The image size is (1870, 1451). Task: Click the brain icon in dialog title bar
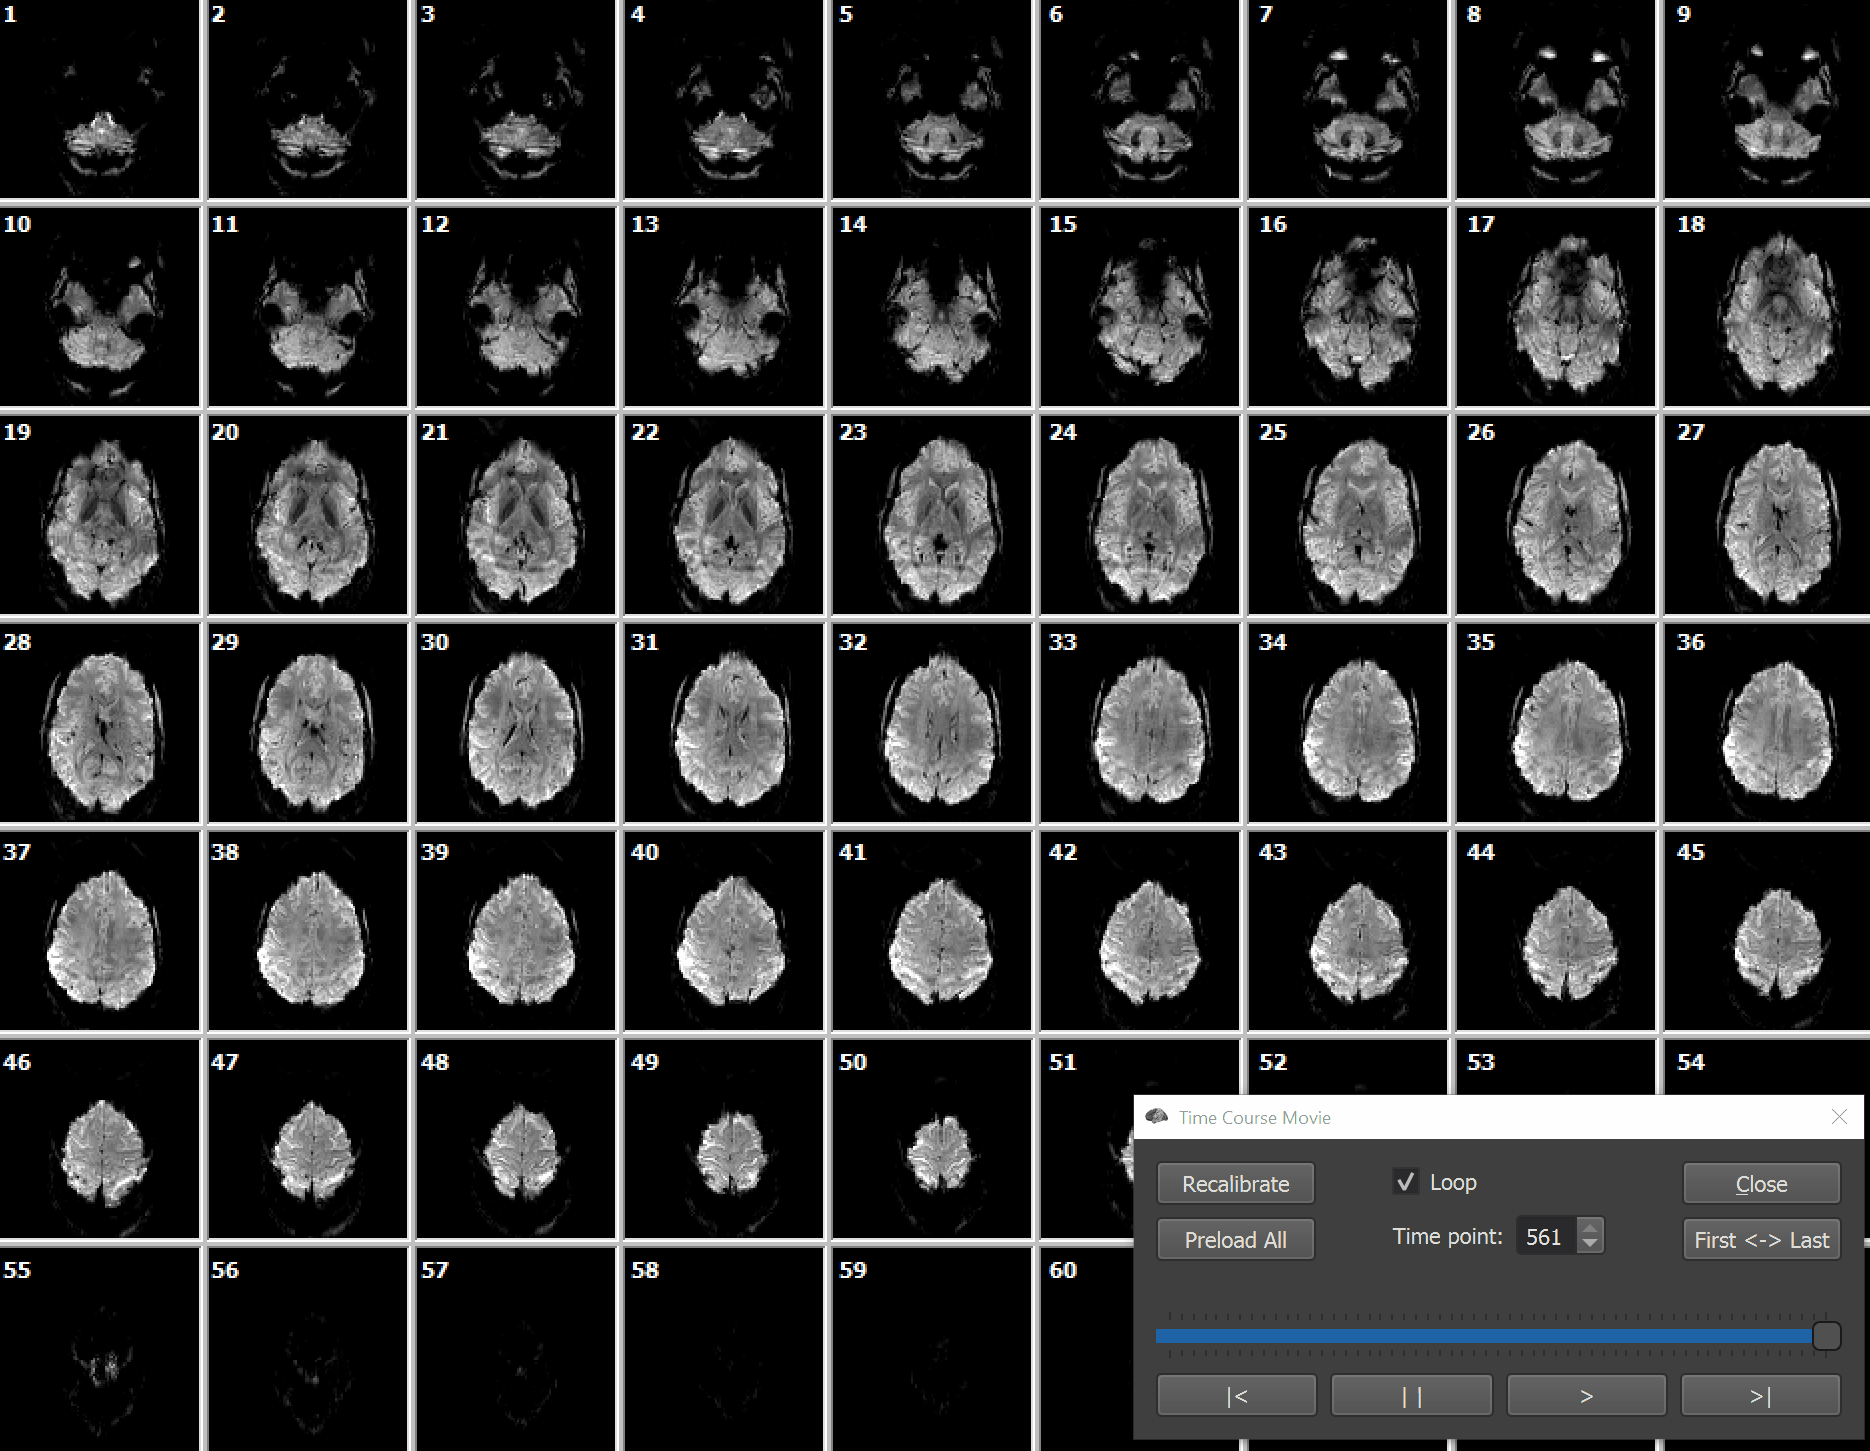coord(1157,1116)
